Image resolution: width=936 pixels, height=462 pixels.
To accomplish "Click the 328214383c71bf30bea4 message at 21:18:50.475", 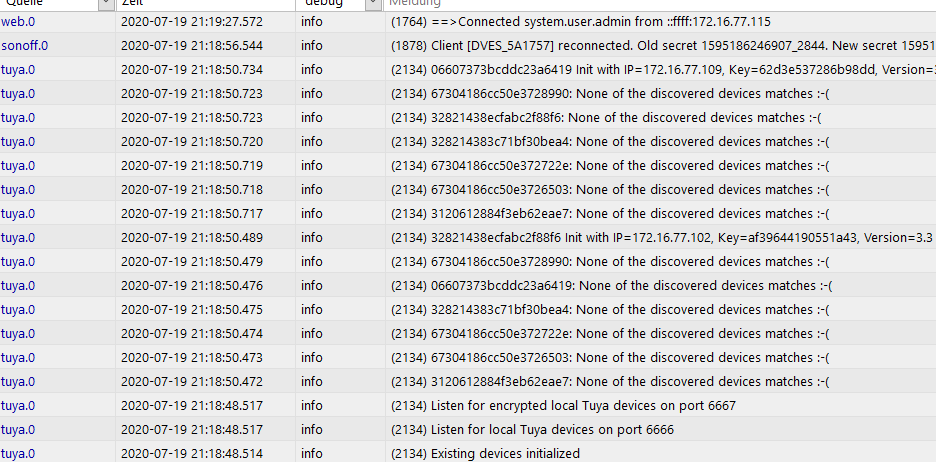I will pos(610,310).
